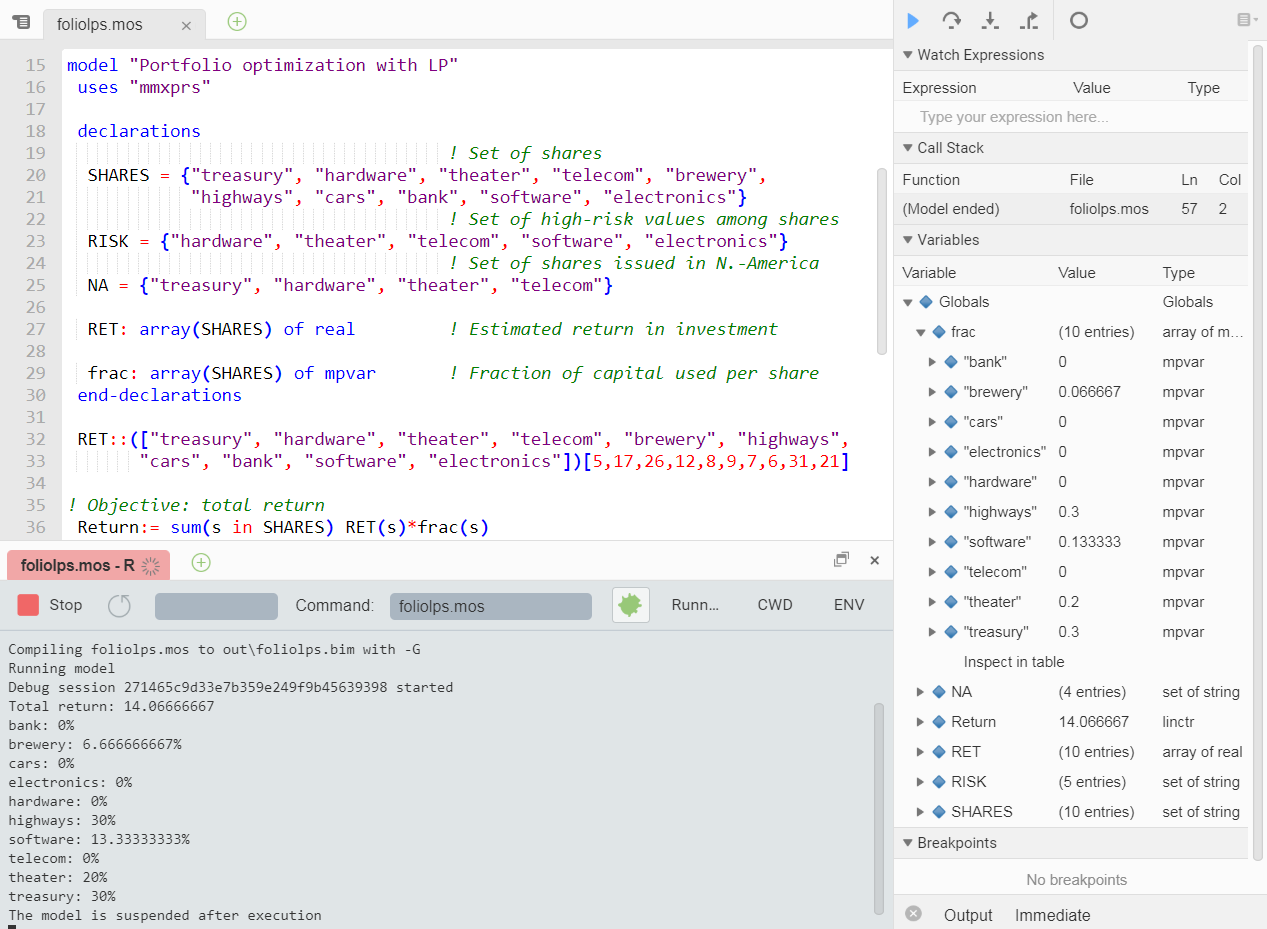Click the step into debug icon
Viewport: 1267px width, 929px height.
[x=990, y=20]
